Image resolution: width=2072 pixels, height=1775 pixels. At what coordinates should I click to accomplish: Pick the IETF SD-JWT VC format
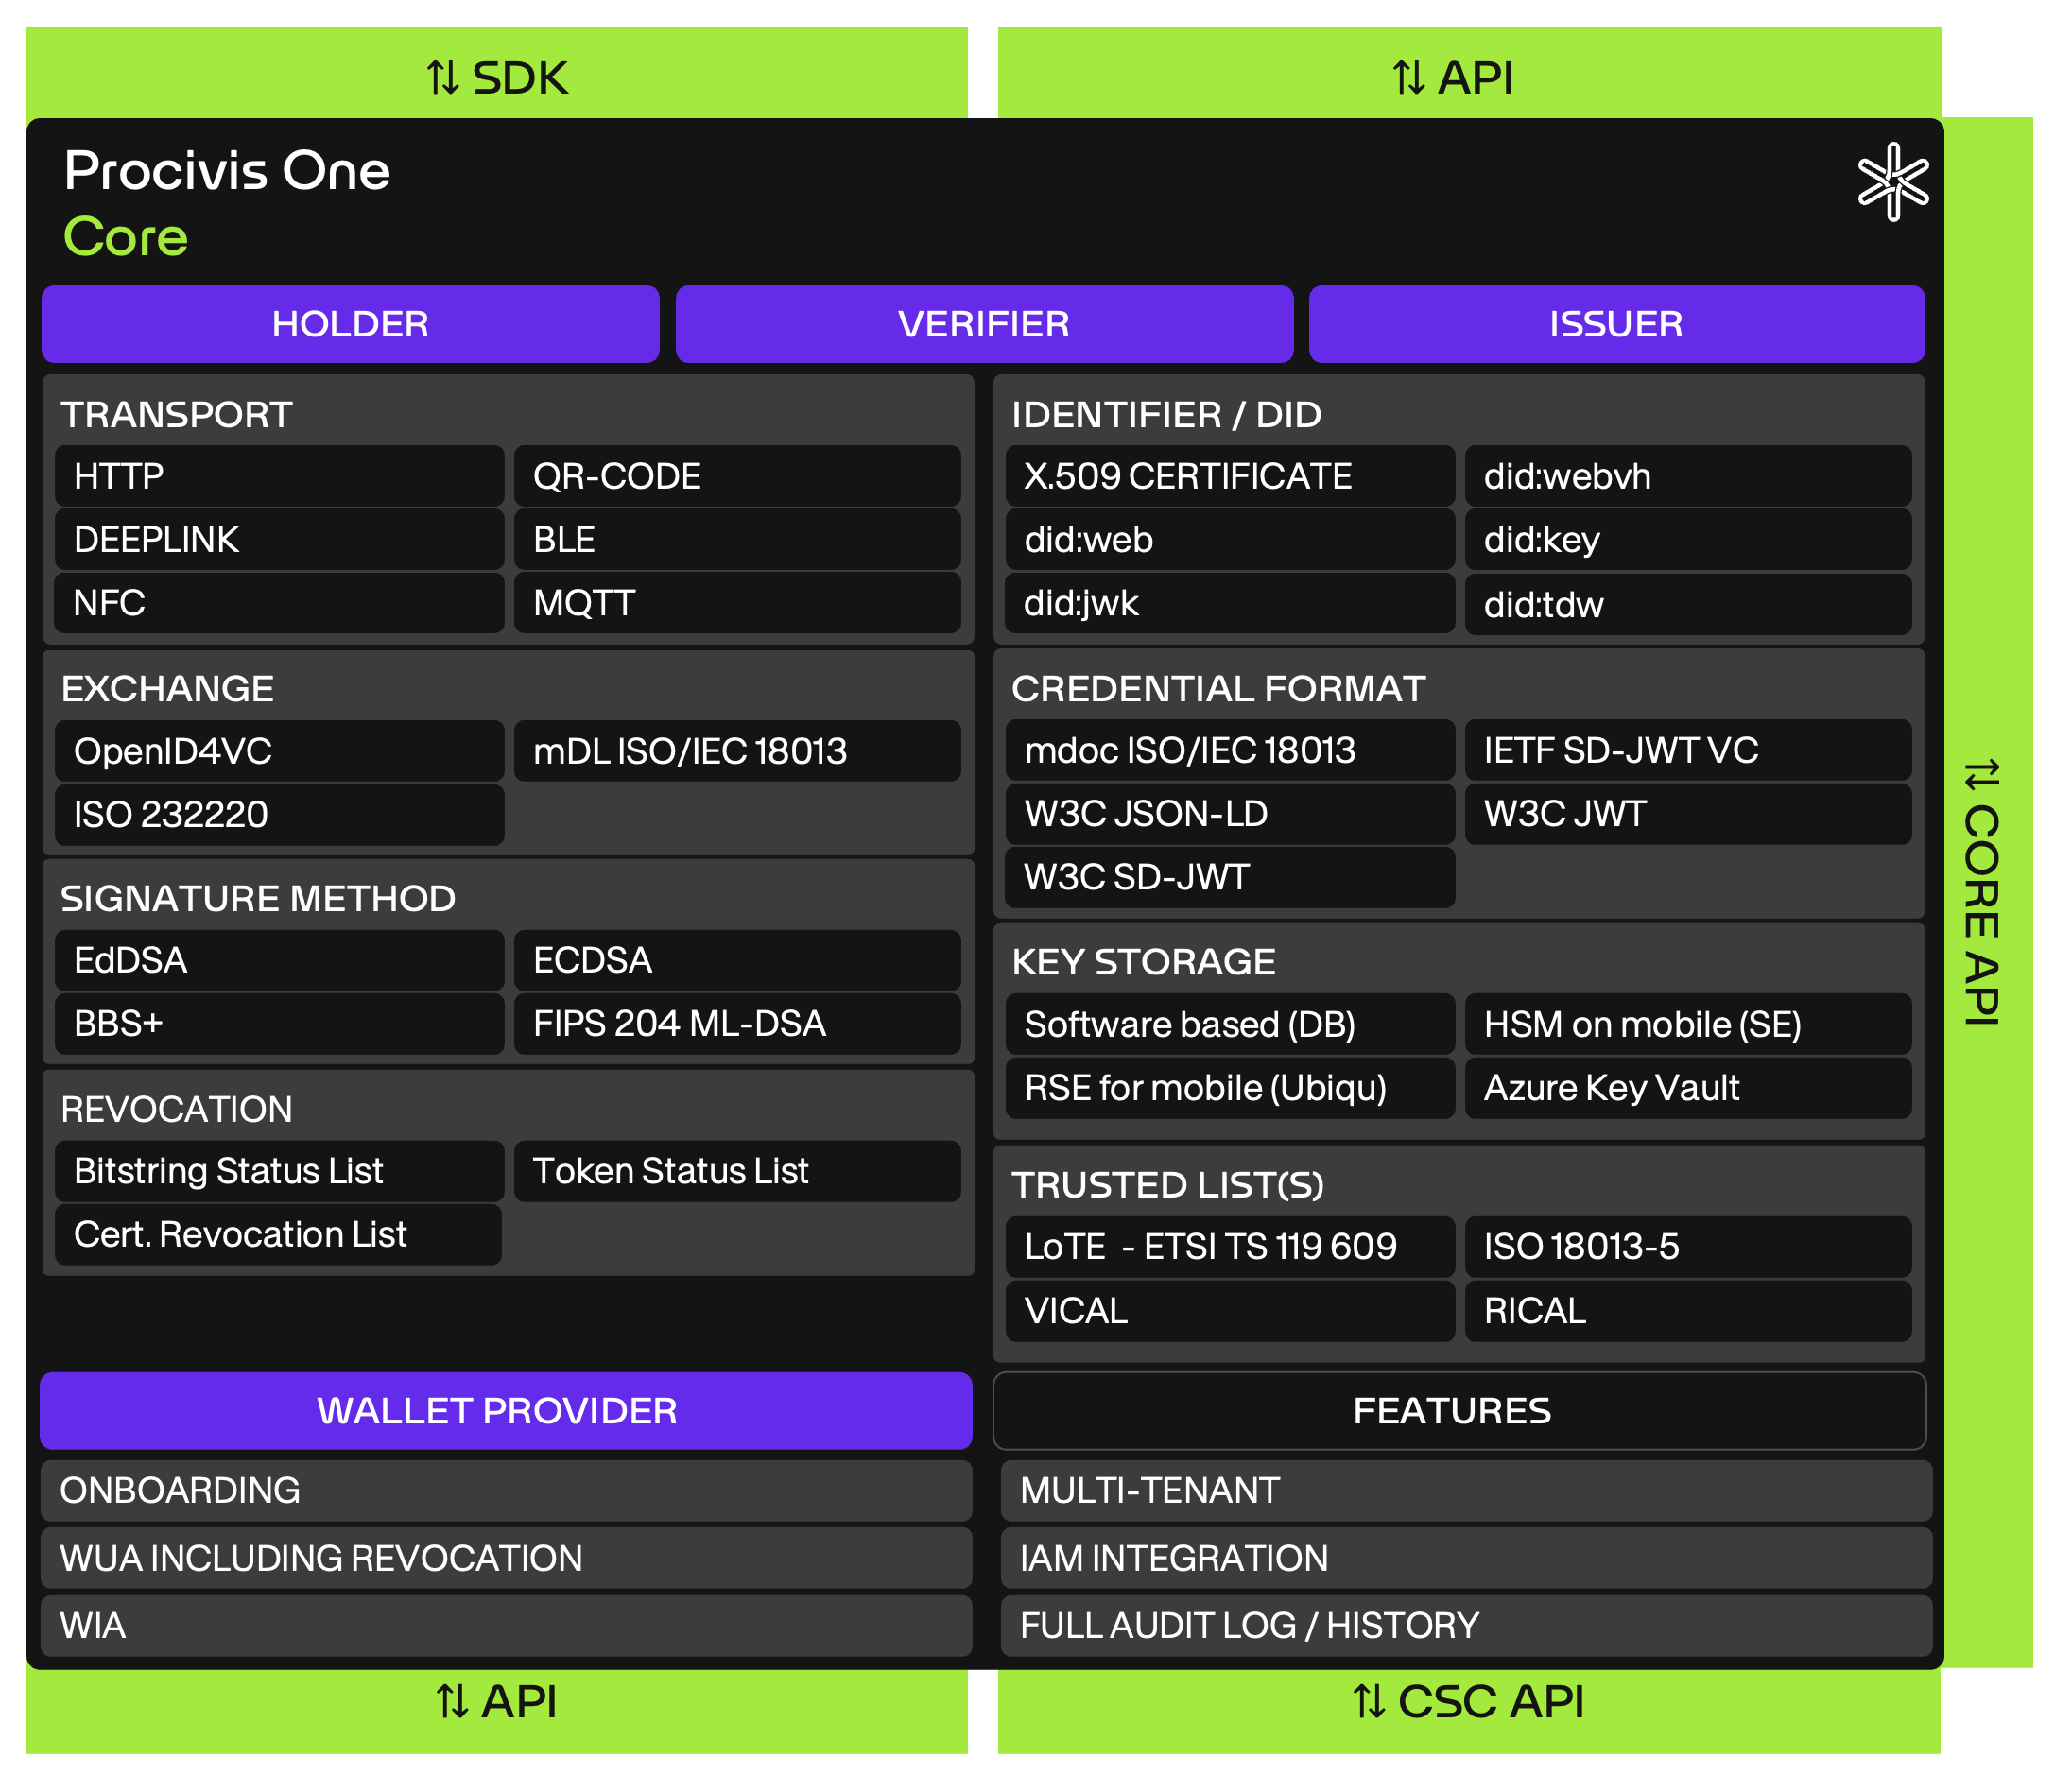tap(1688, 750)
